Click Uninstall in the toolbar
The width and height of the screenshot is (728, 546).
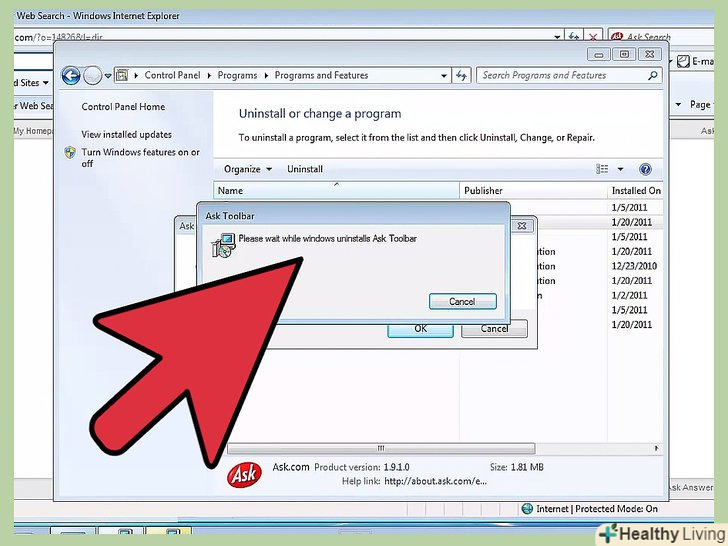pyautogui.click(x=305, y=169)
